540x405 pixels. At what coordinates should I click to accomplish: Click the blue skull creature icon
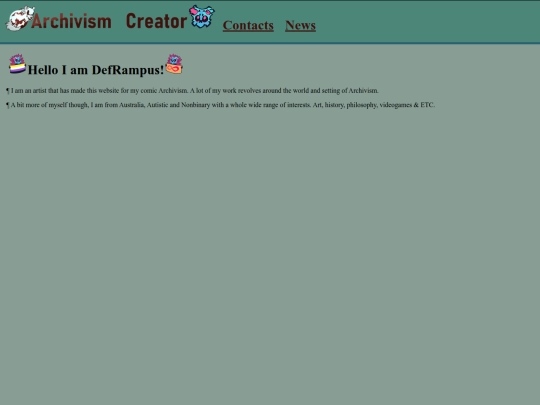[x=202, y=16]
